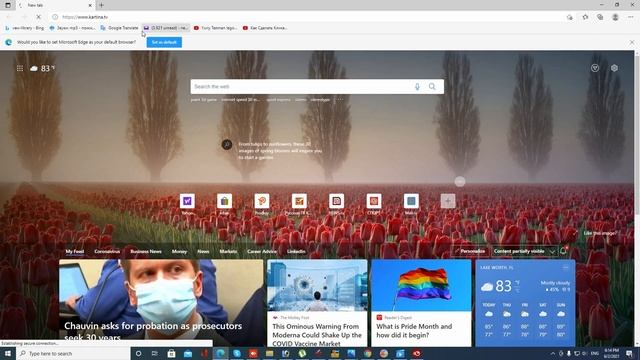Screen dimensions: 640x360
Task: Select the Career Advice feed tab
Action: [262, 251]
